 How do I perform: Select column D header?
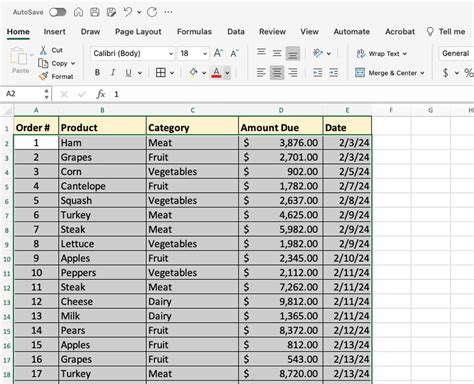click(281, 110)
